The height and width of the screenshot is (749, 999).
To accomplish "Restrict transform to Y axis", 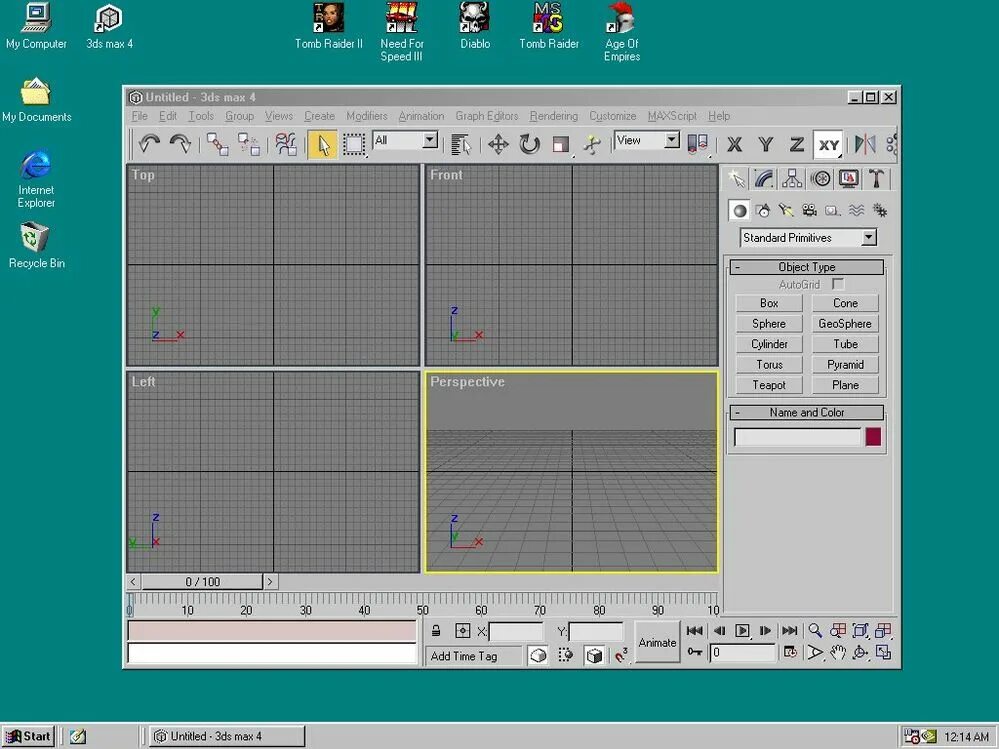I will coord(766,145).
